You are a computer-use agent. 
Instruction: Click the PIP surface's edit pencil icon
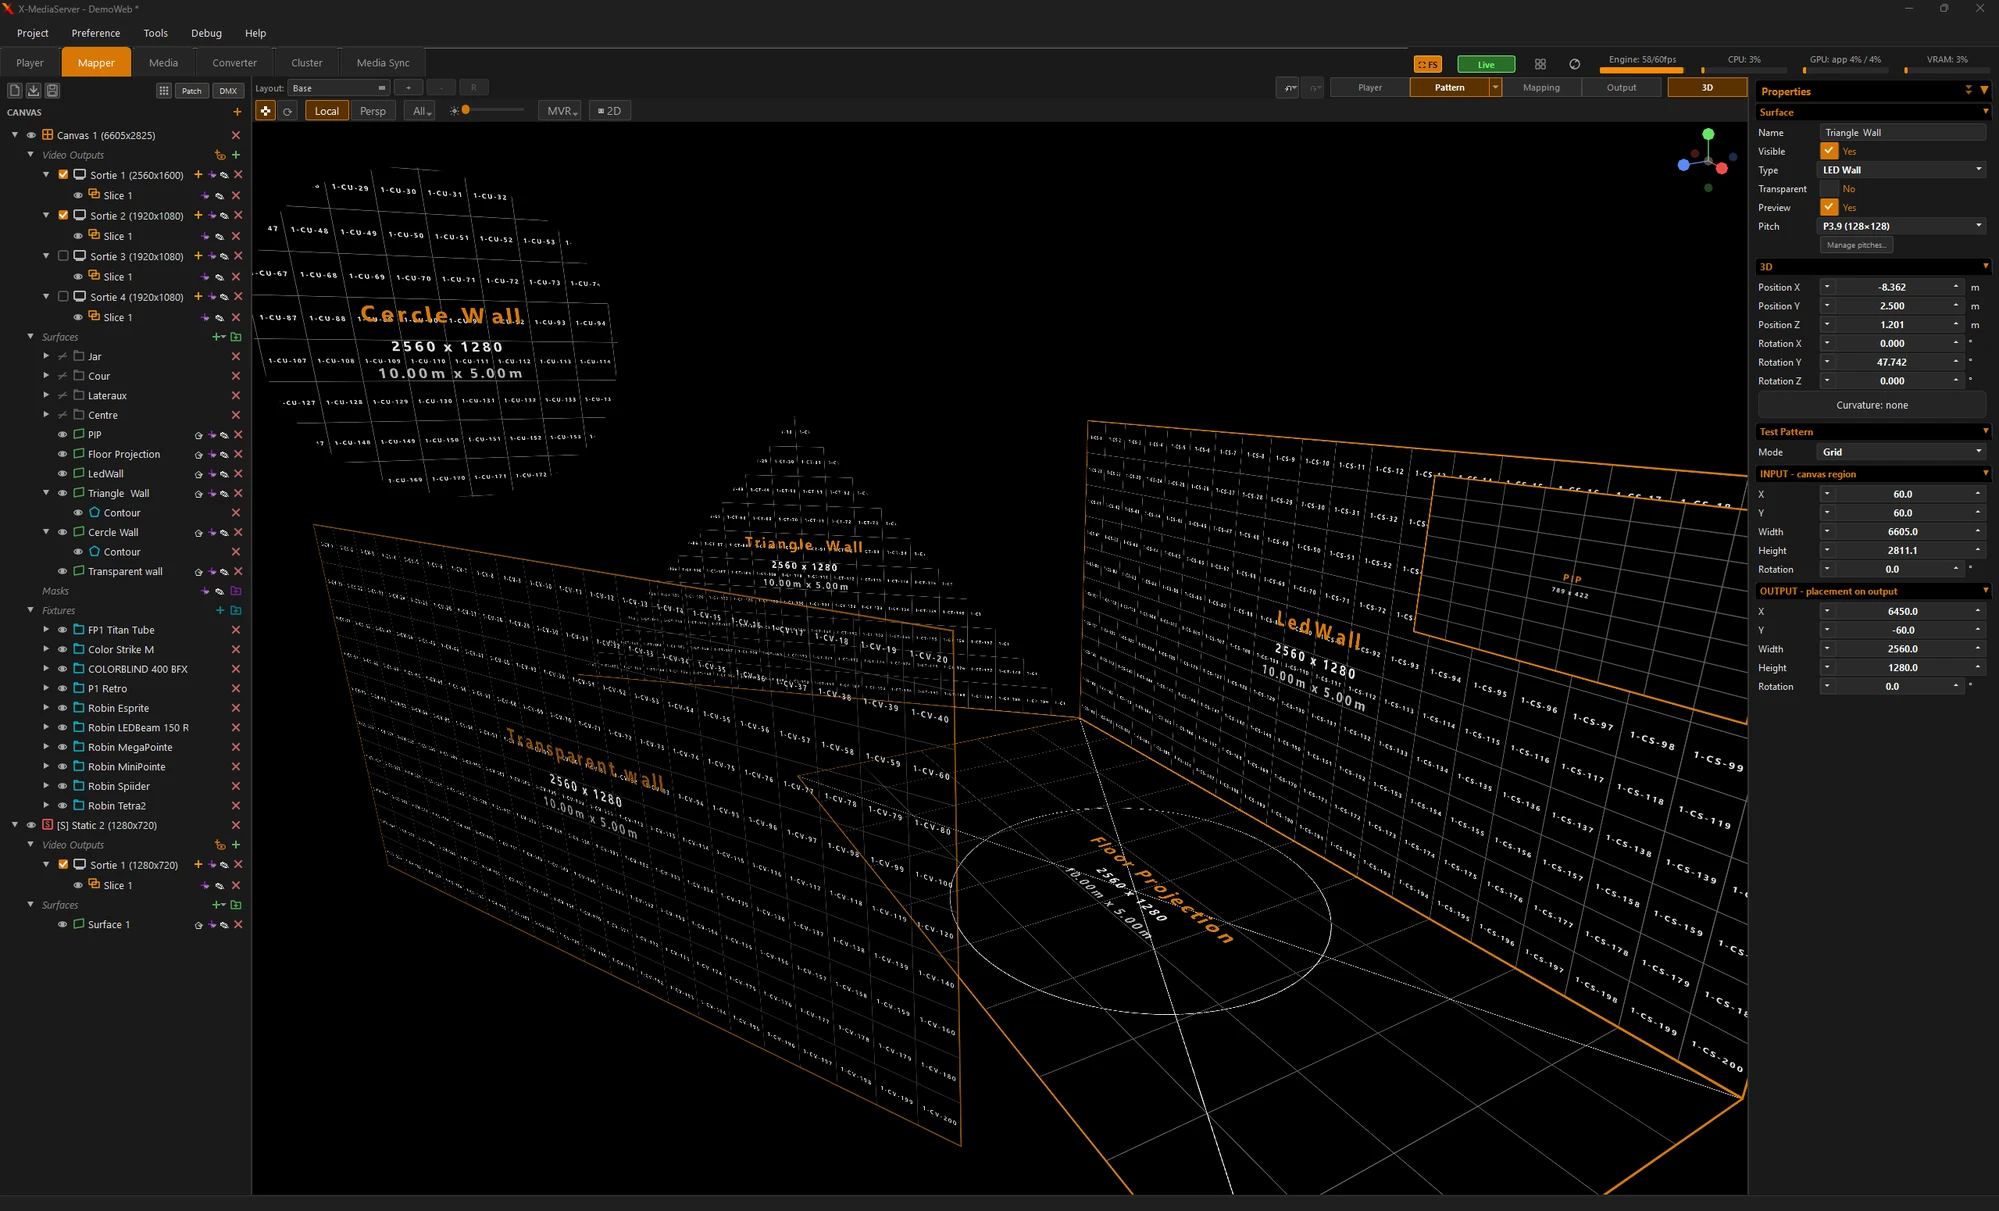coord(224,435)
